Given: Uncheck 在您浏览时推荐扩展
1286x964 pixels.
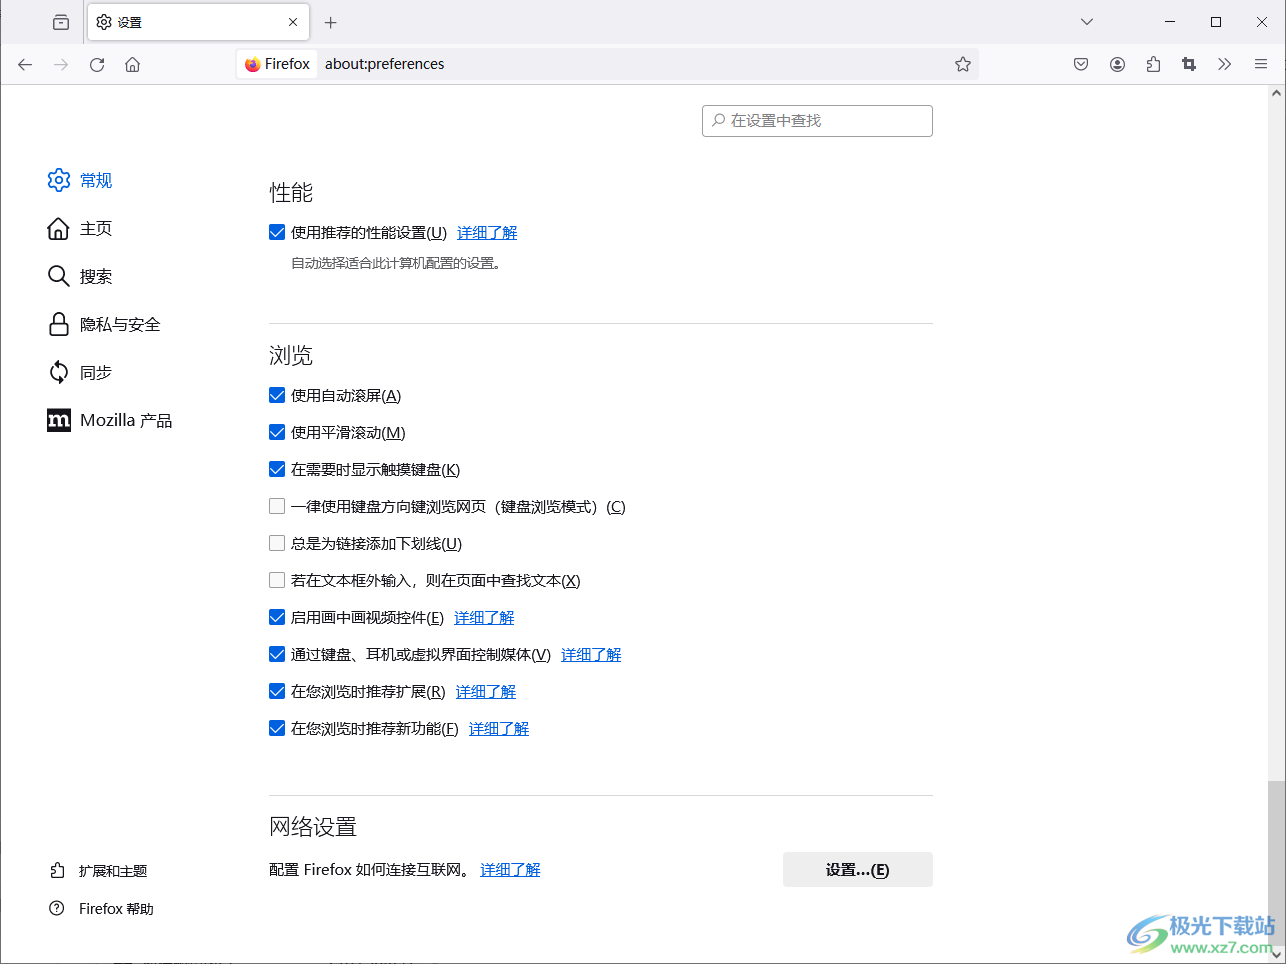Looking at the screenshot, I should (277, 691).
